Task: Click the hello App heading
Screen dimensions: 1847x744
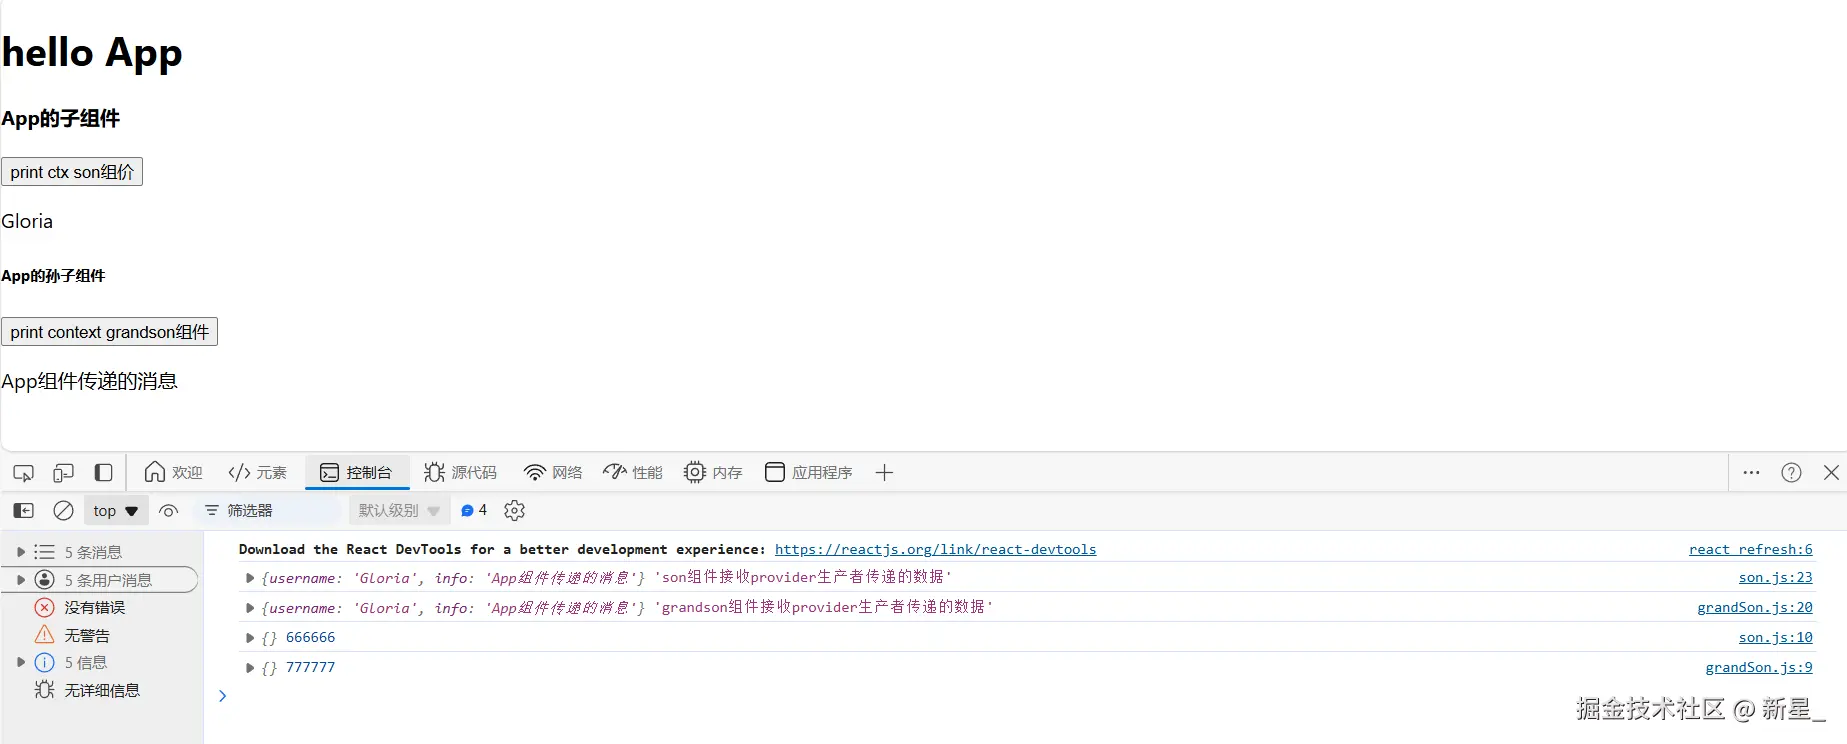Action: [92, 52]
